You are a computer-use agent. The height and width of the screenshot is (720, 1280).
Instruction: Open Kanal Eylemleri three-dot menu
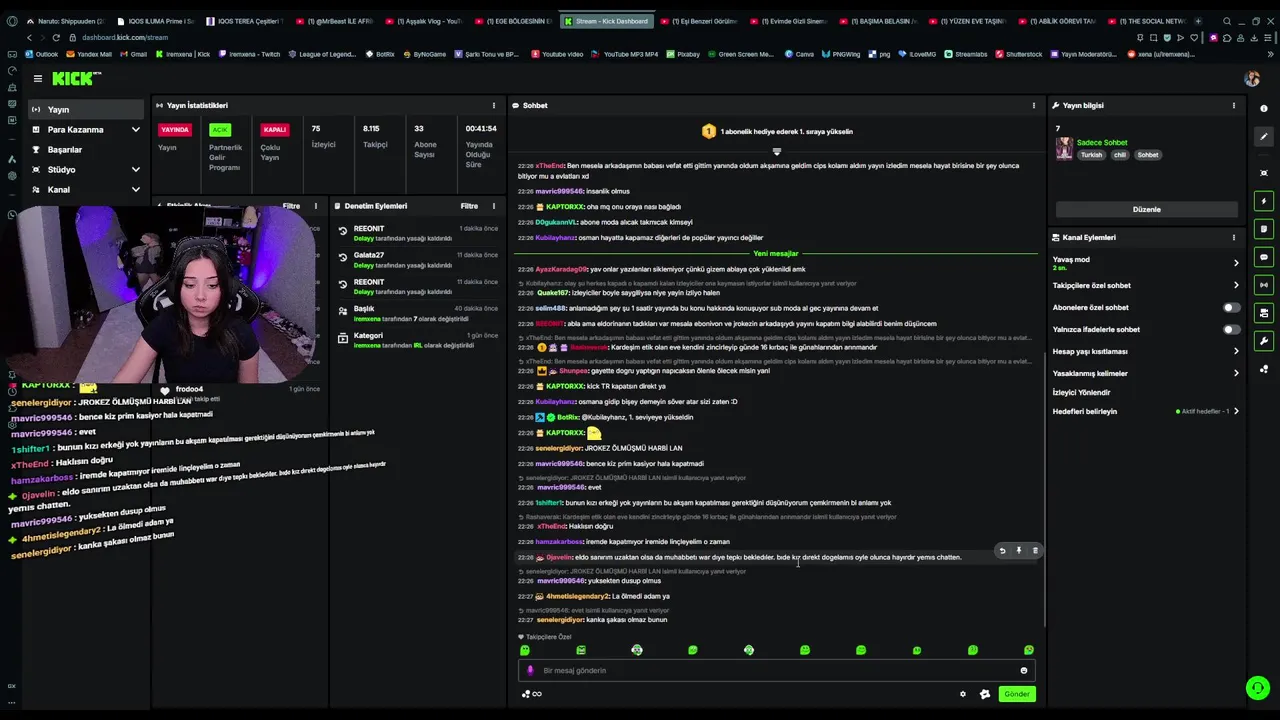[x=1234, y=237]
